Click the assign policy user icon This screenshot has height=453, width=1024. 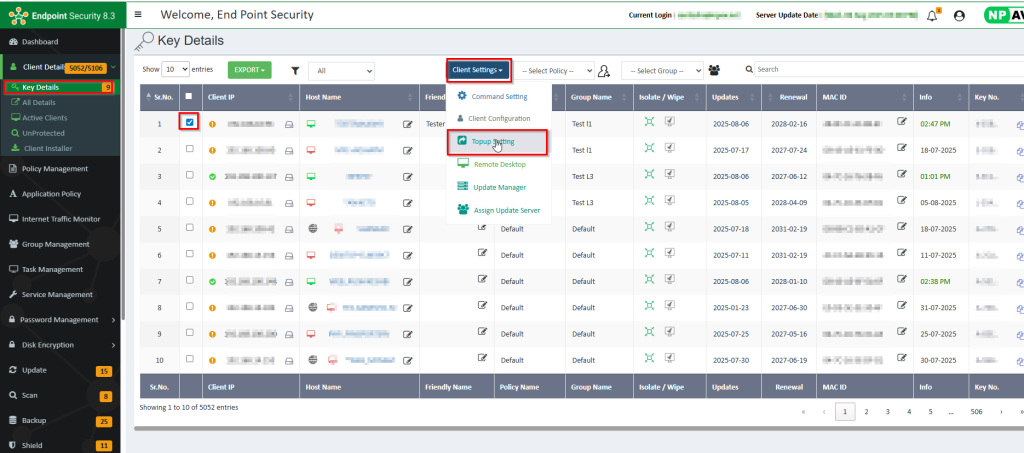point(604,71)
